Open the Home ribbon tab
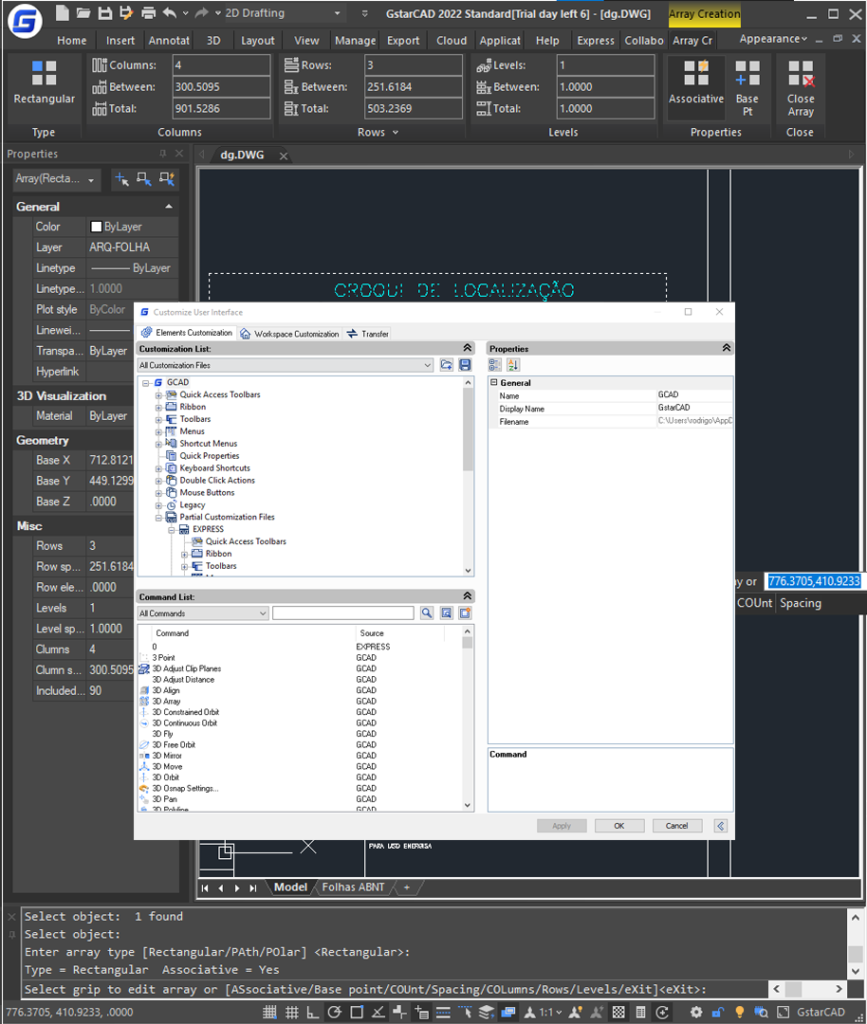 click(x=72, y=40)
